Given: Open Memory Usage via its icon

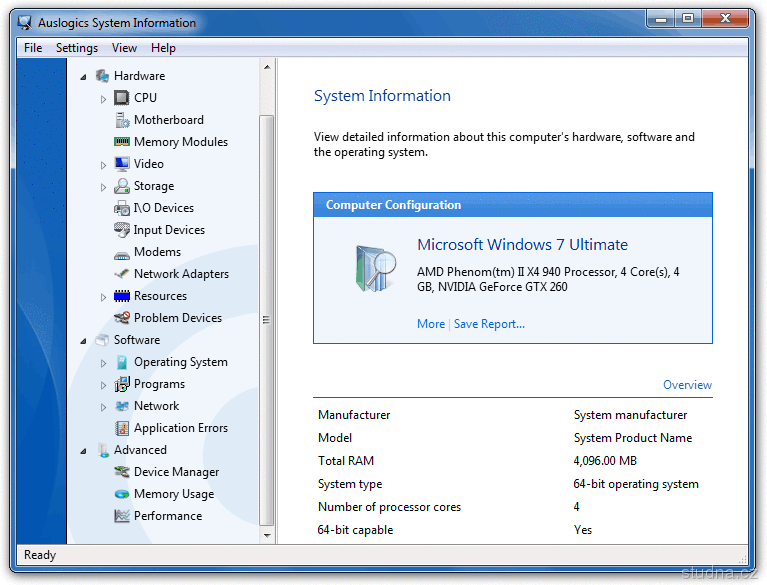Looking at the screenshot, I should tap(121, 494).
